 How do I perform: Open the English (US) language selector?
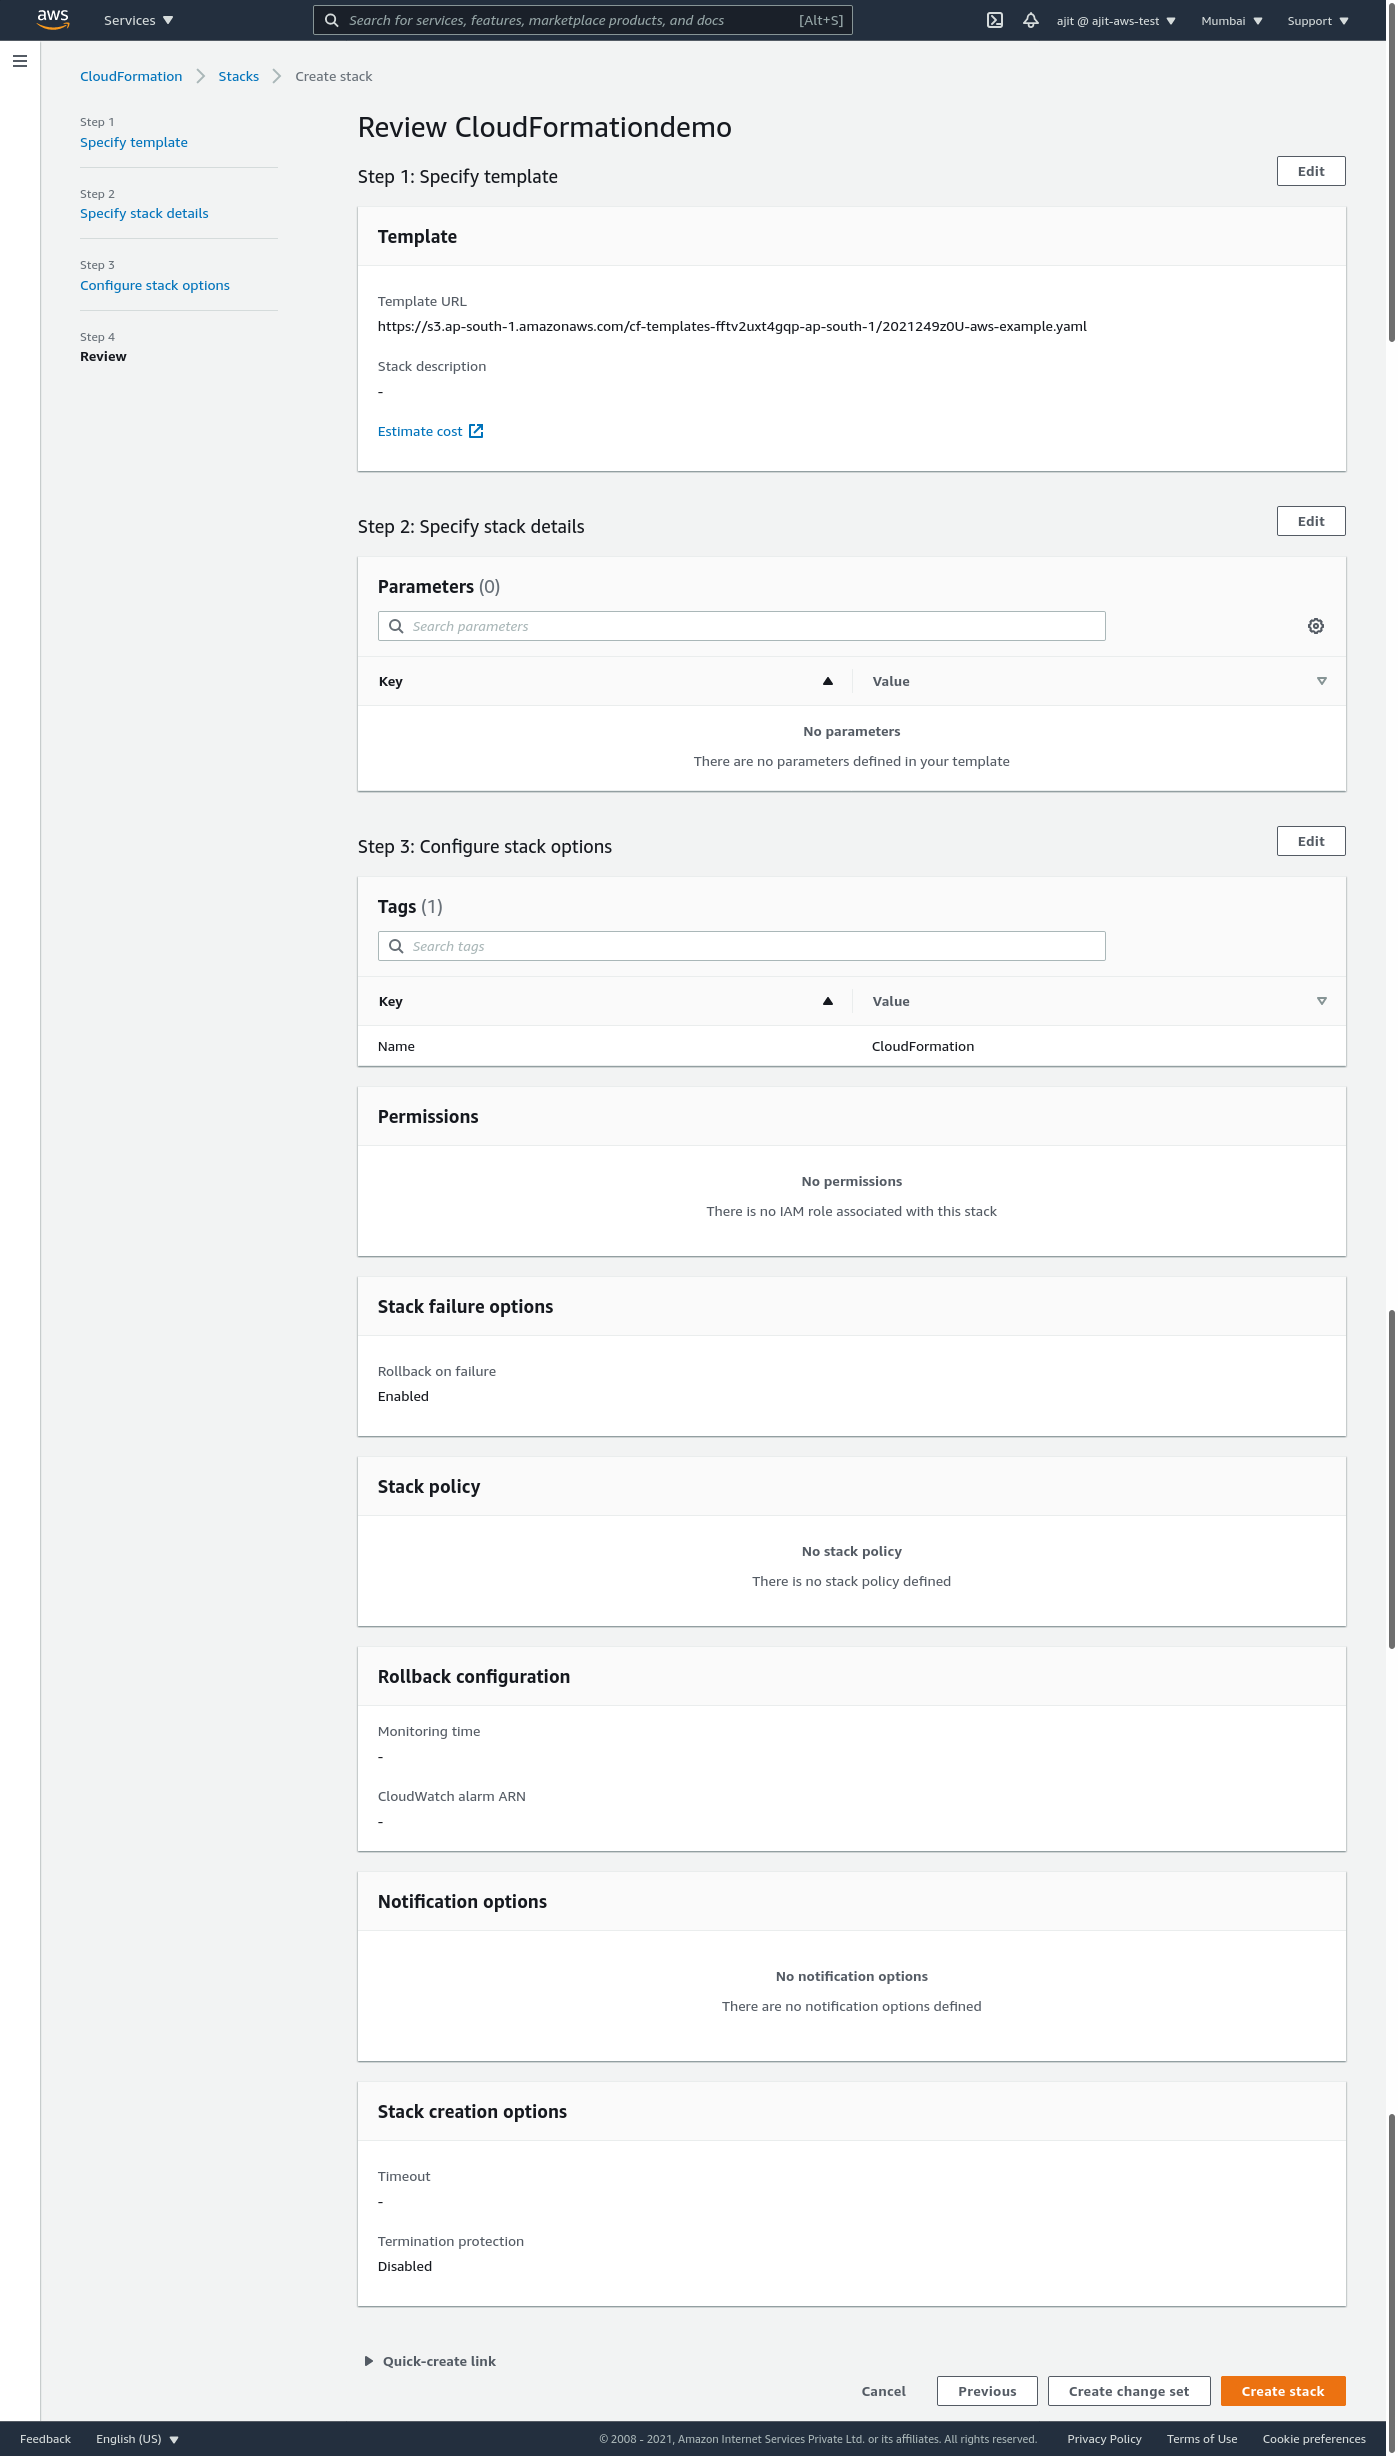coord(137,2439)
